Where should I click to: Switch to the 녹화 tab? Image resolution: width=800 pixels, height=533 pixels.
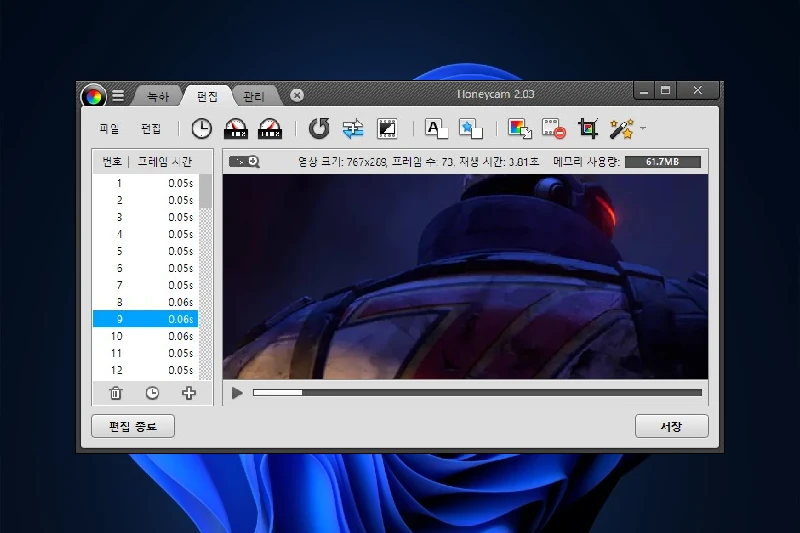click(158, 96)
